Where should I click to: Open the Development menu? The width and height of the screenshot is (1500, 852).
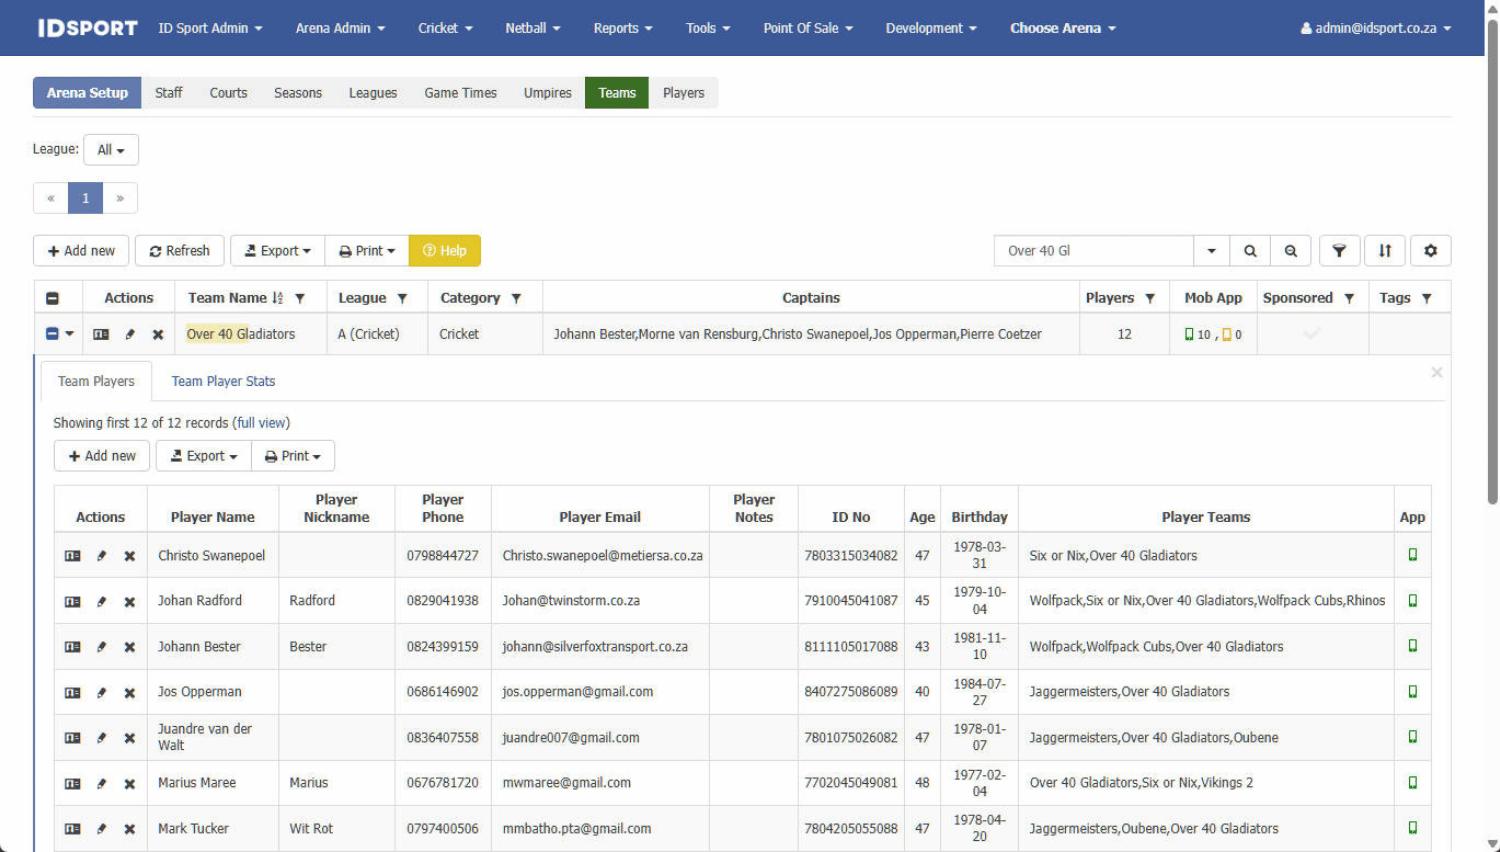click(931, 28)
